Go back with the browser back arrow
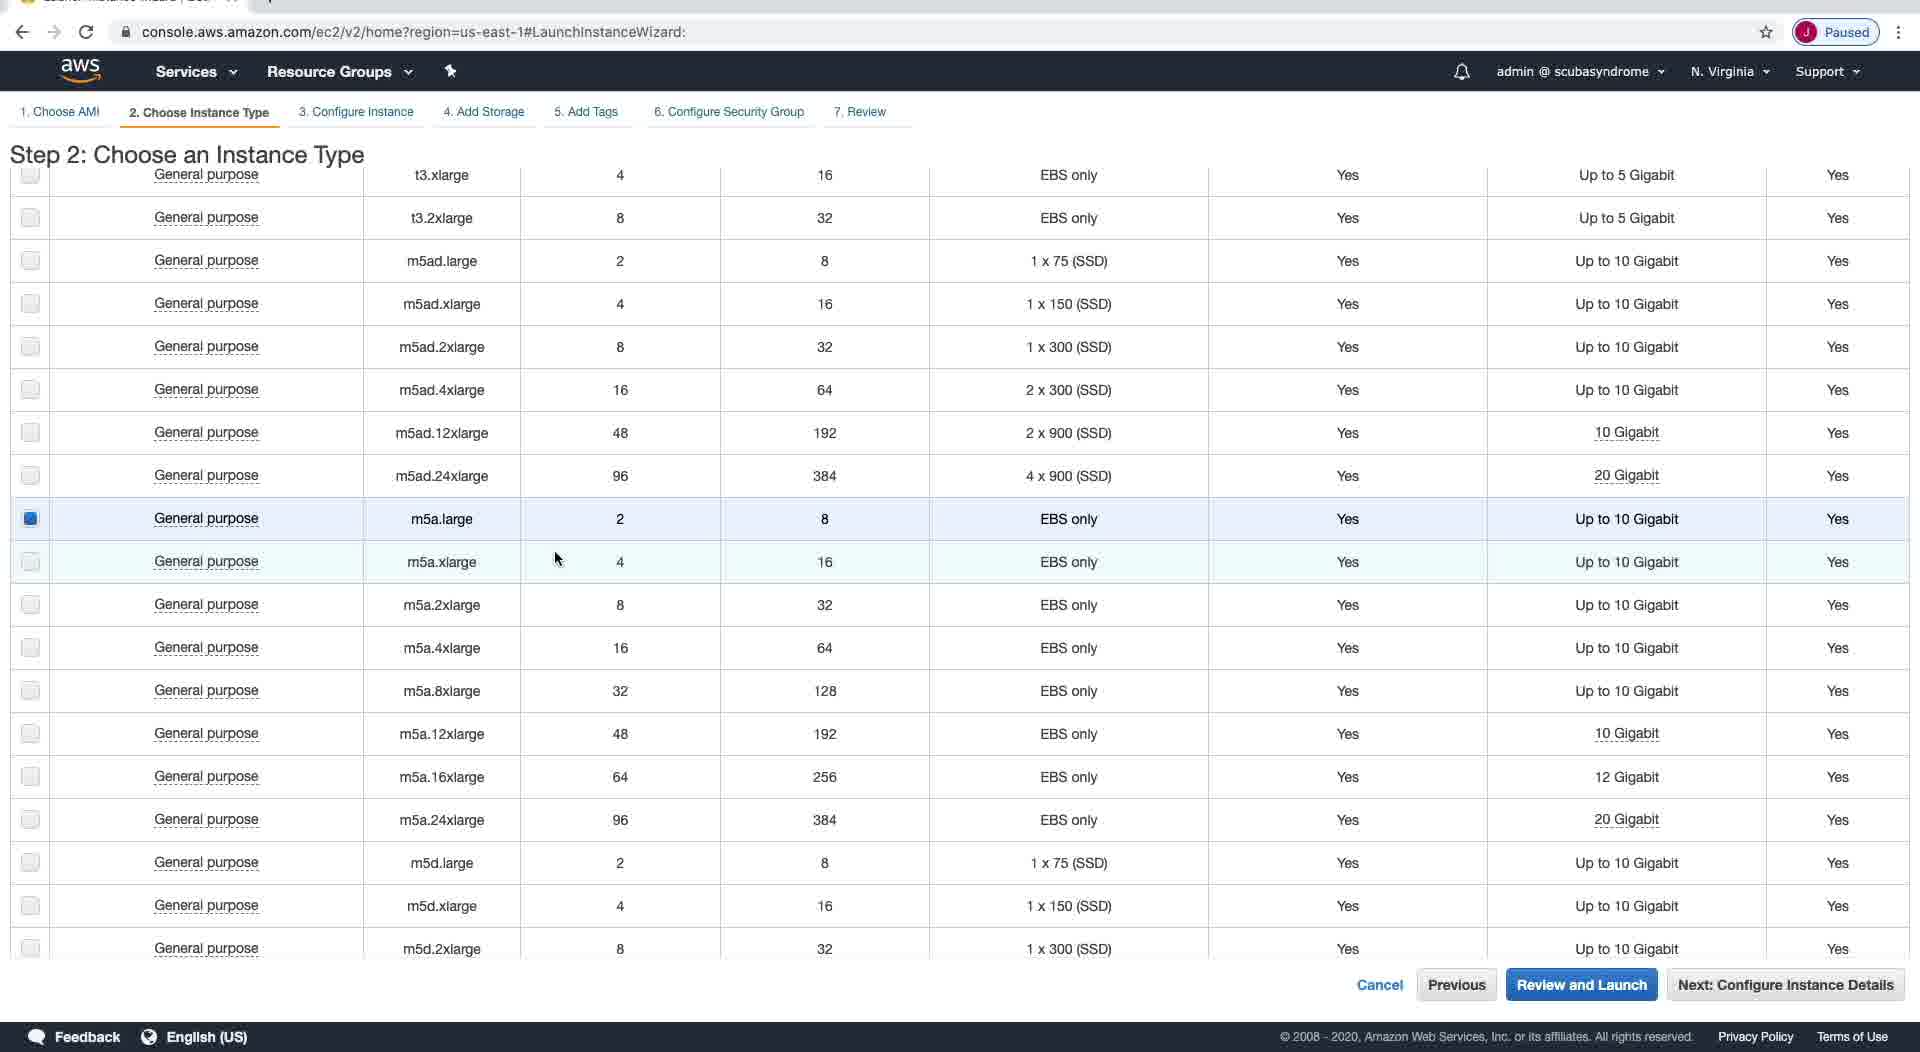The image size is (1920, 1052). pyautogui.click(x=22, y=32)
